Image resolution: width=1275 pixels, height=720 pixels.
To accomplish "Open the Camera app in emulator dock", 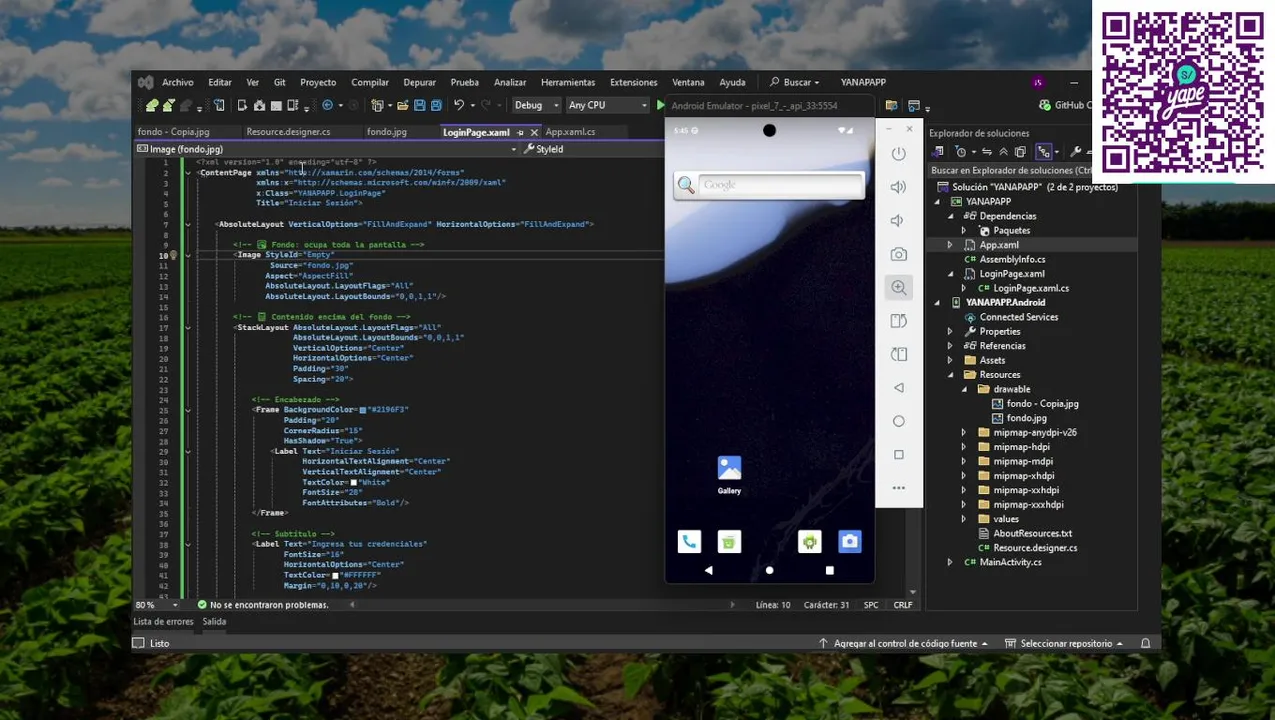I will click(849, 541).
